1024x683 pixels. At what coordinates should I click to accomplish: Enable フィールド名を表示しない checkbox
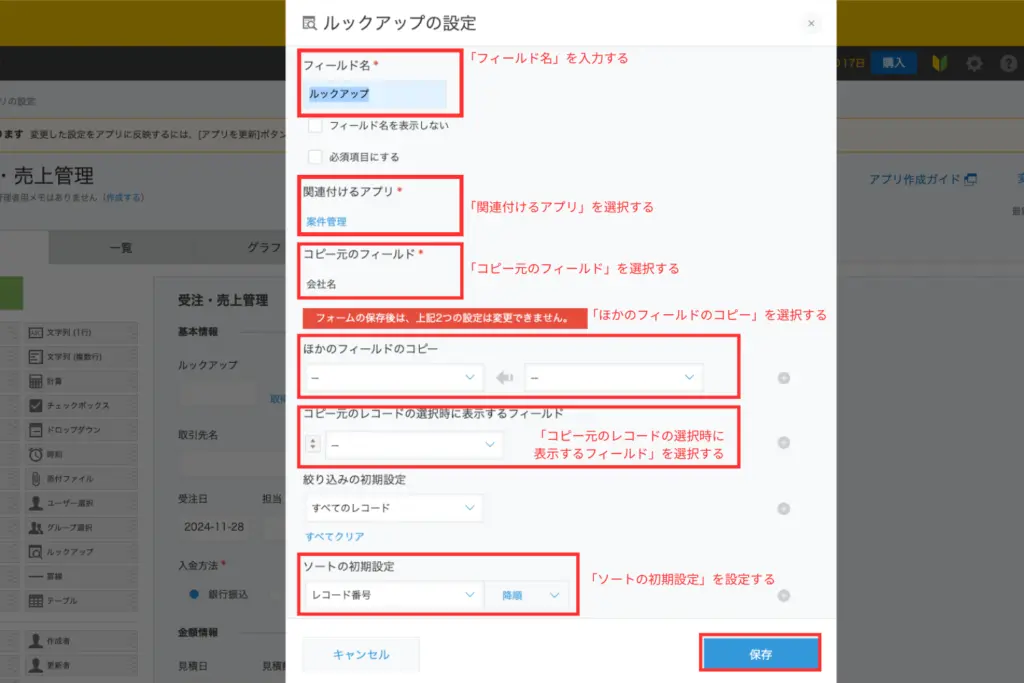315,126
